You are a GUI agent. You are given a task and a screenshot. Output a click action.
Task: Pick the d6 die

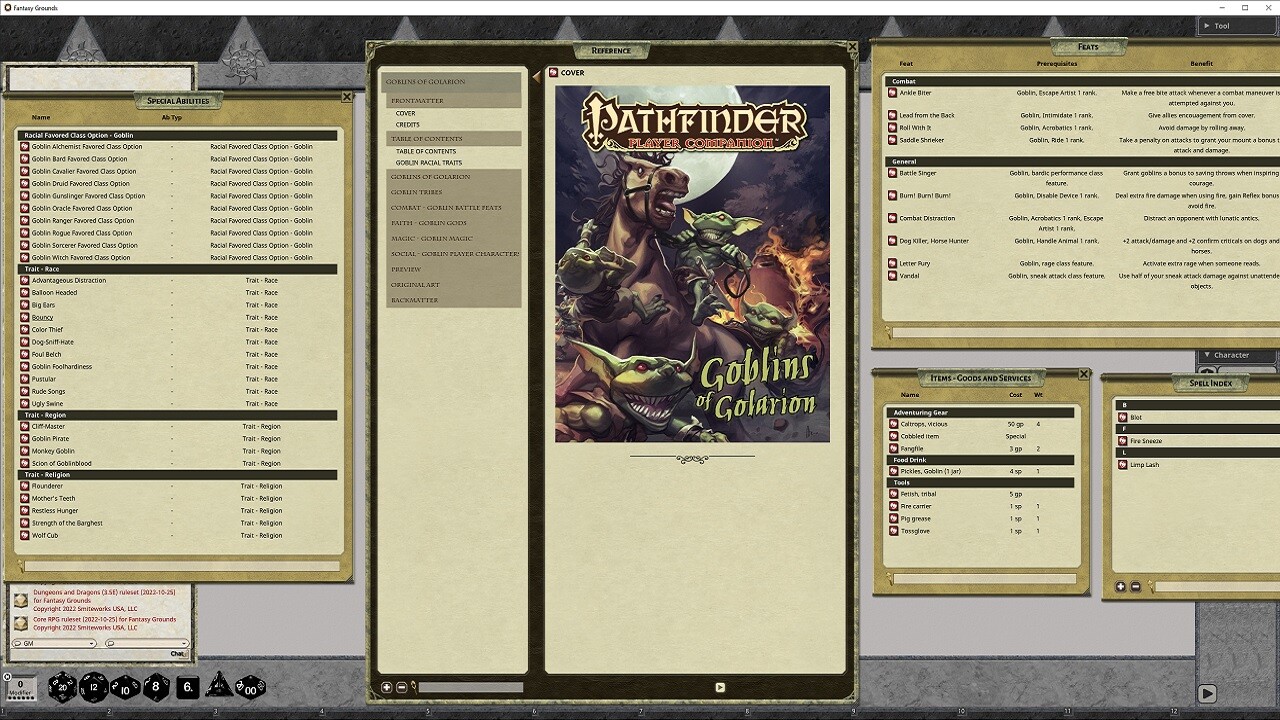coord(188,687)
